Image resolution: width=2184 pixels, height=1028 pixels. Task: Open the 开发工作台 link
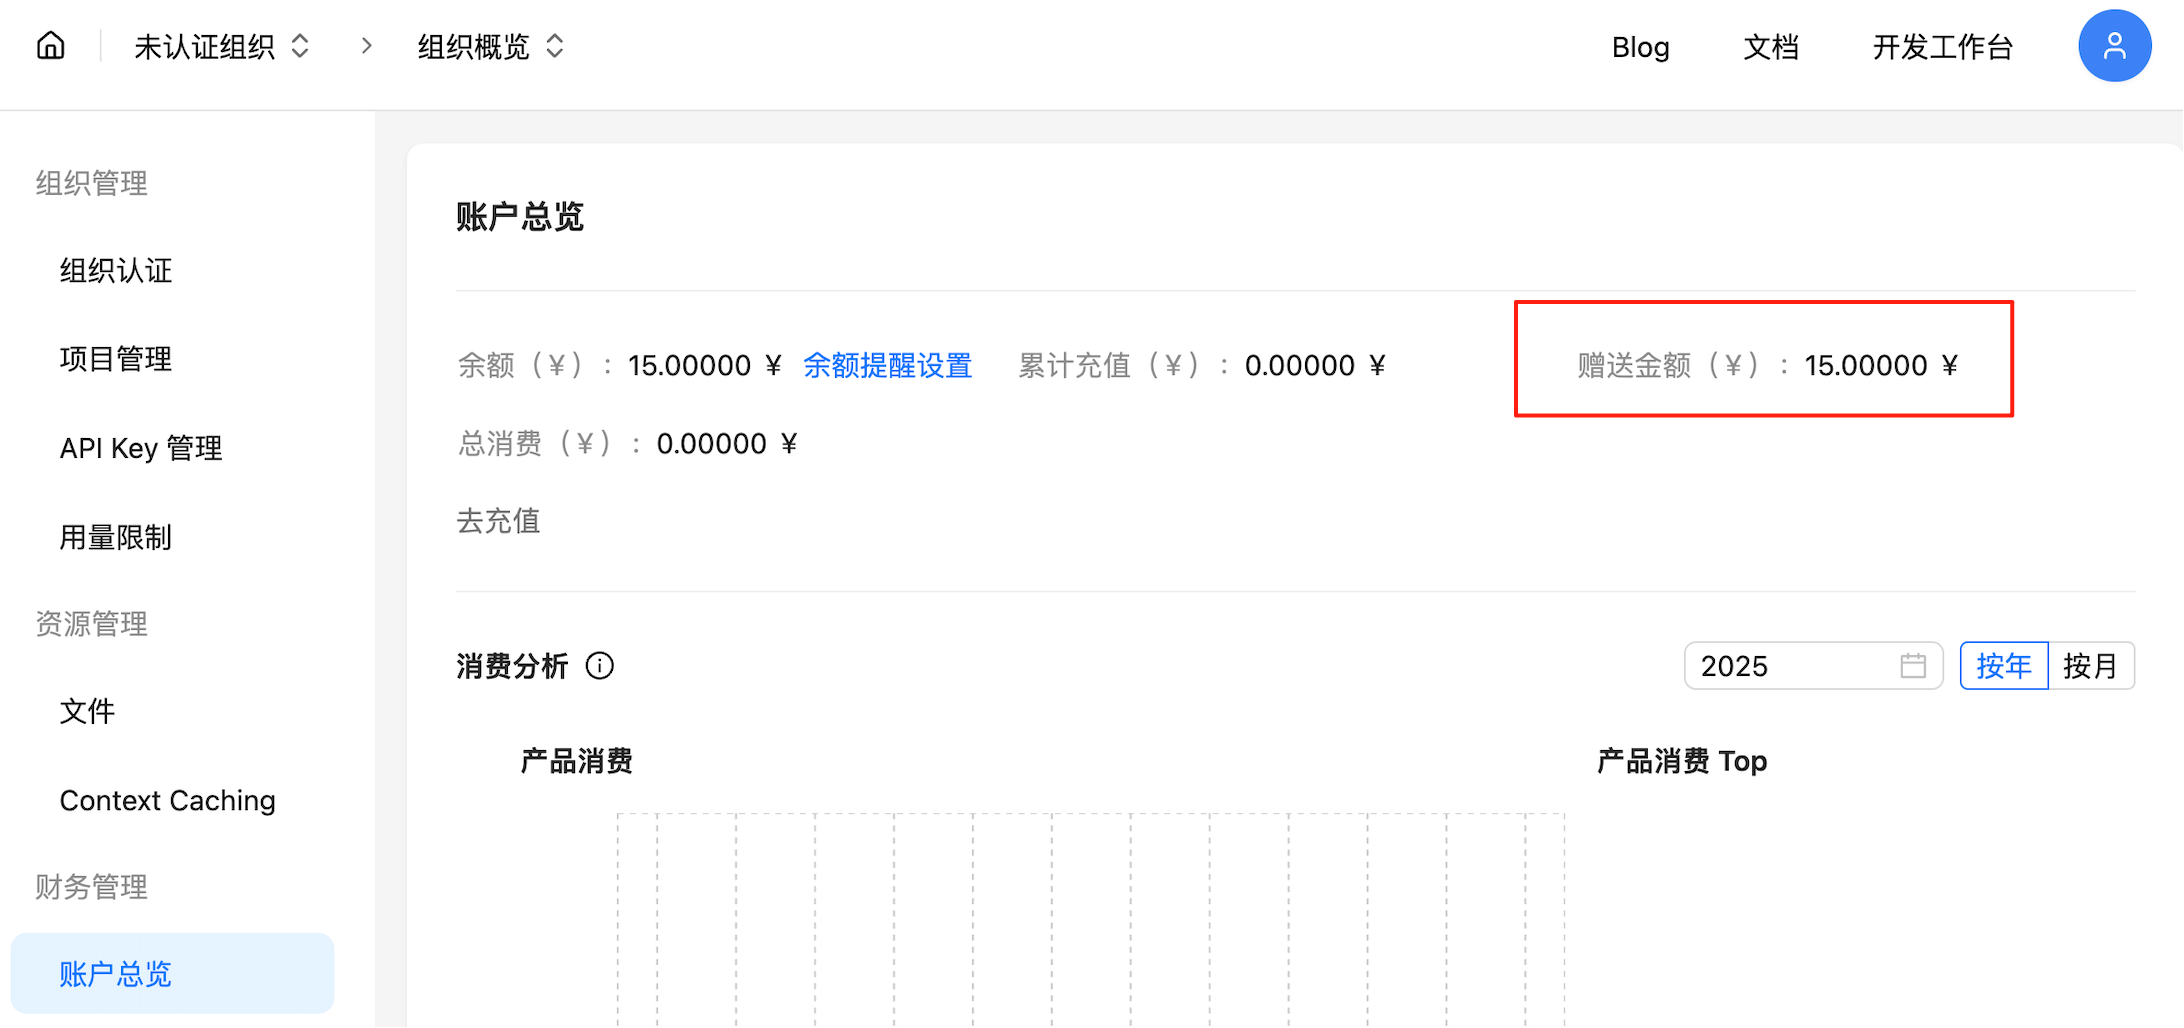pos(1941,47)
